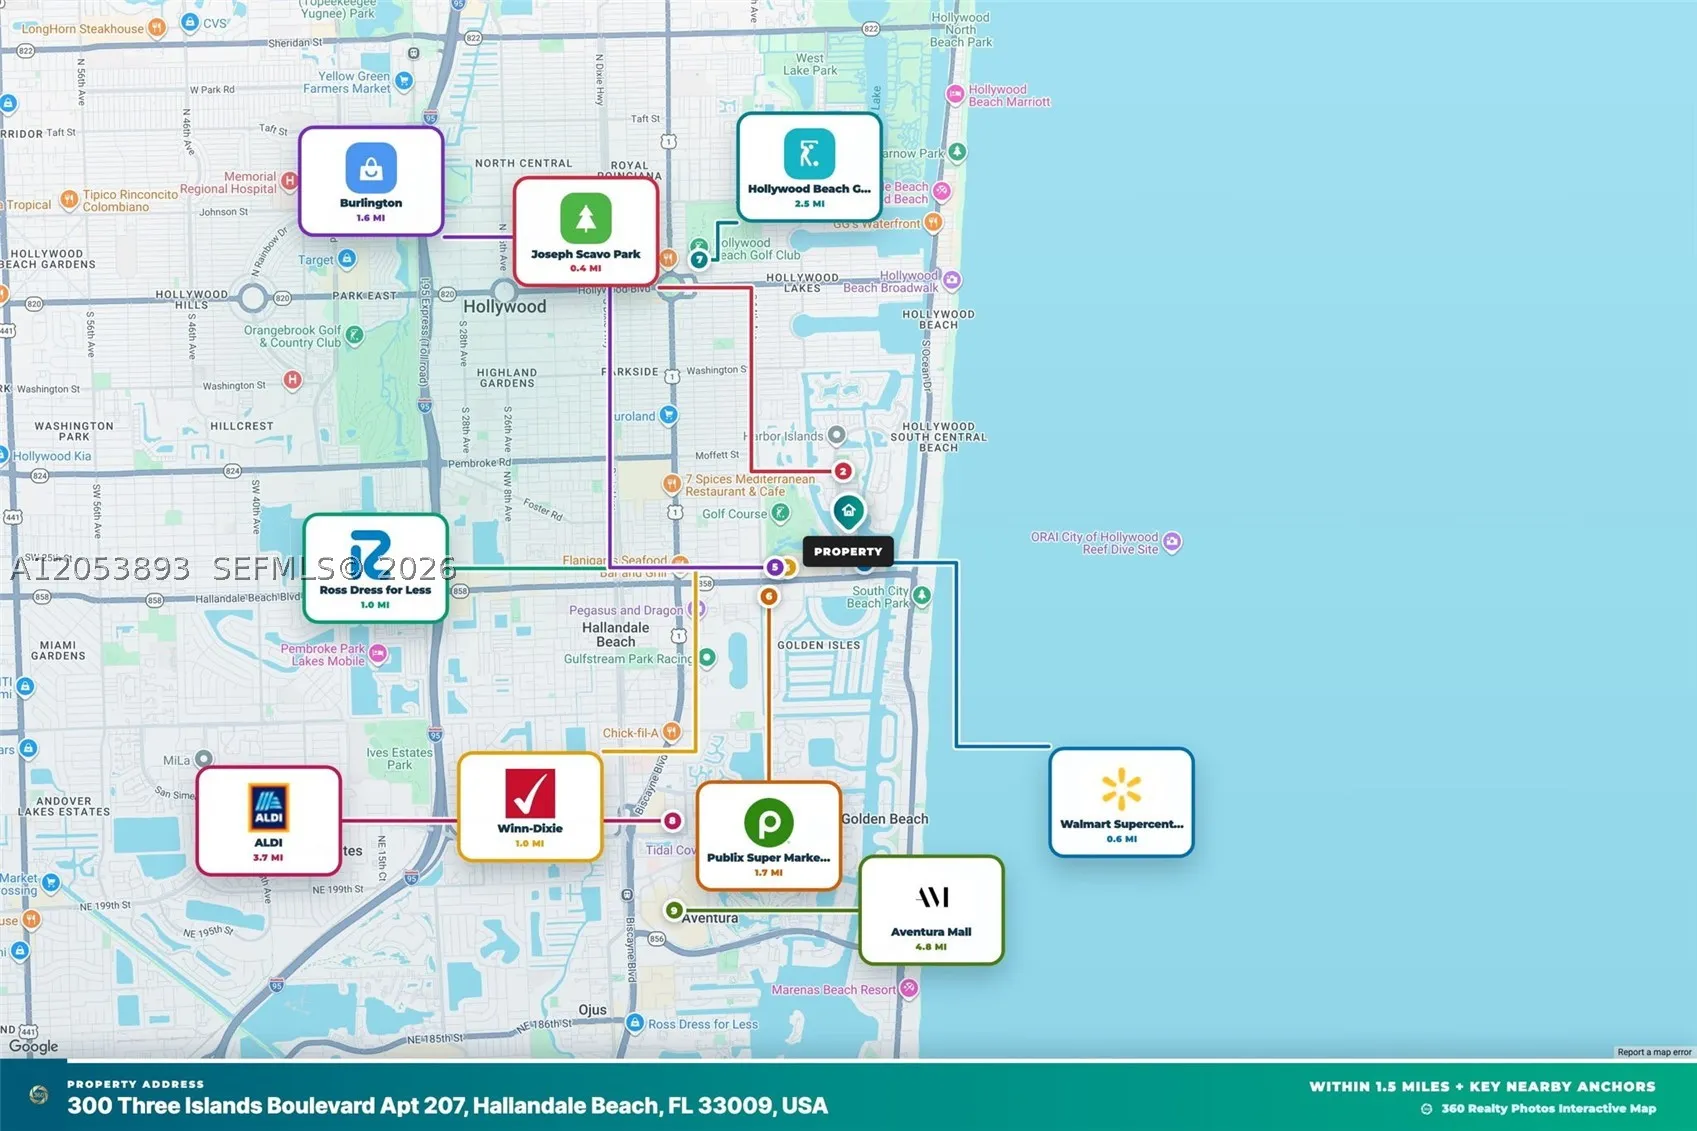
Task: Click the 7 Spices Mediterranean Restaurant pin
Action: pyautogui.click(x=671, y=484)
